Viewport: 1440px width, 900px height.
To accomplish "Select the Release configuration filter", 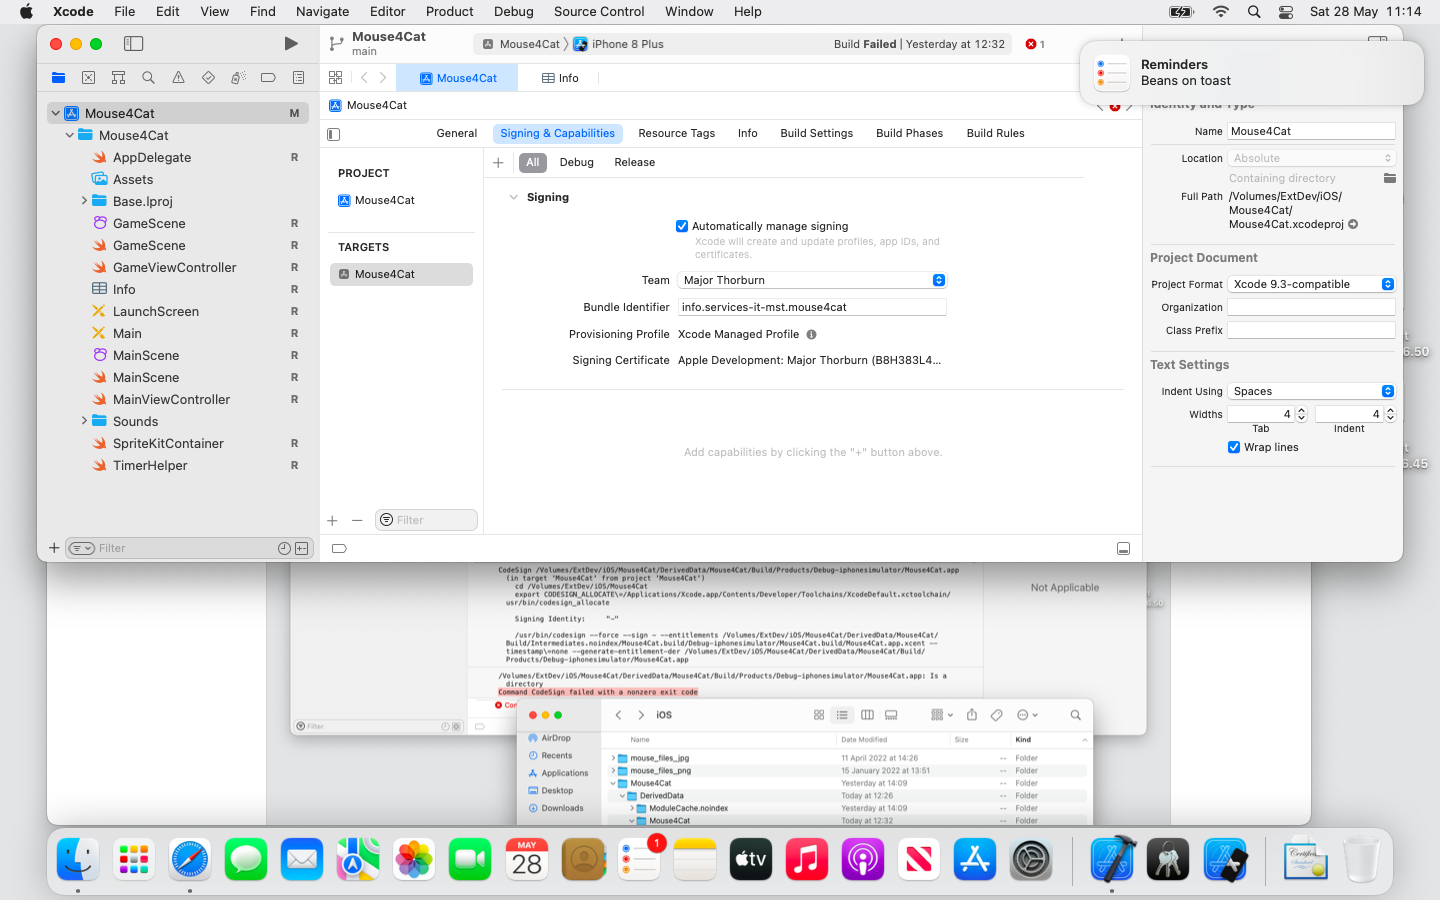I will pyautogui.click(x=635, y=163).
